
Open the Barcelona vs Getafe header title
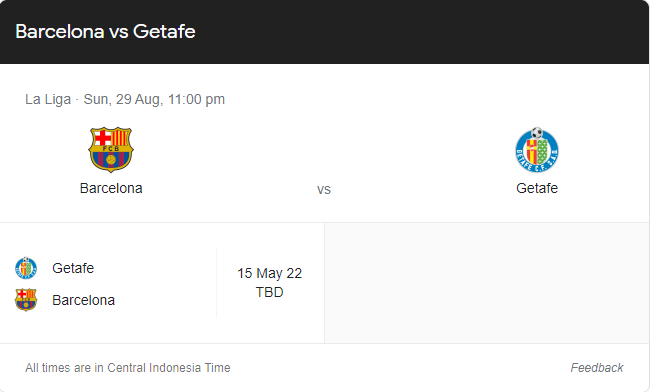[105, 31]
